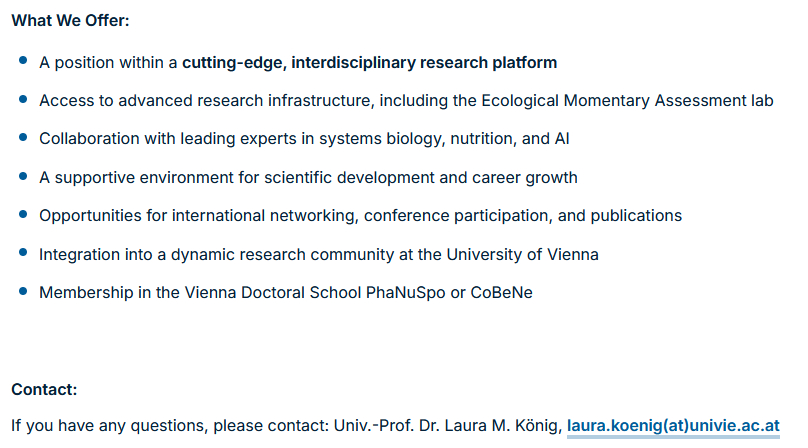
Task: Click the bullet dot before "Membership in the Vienna"
Action: [23, 291]
